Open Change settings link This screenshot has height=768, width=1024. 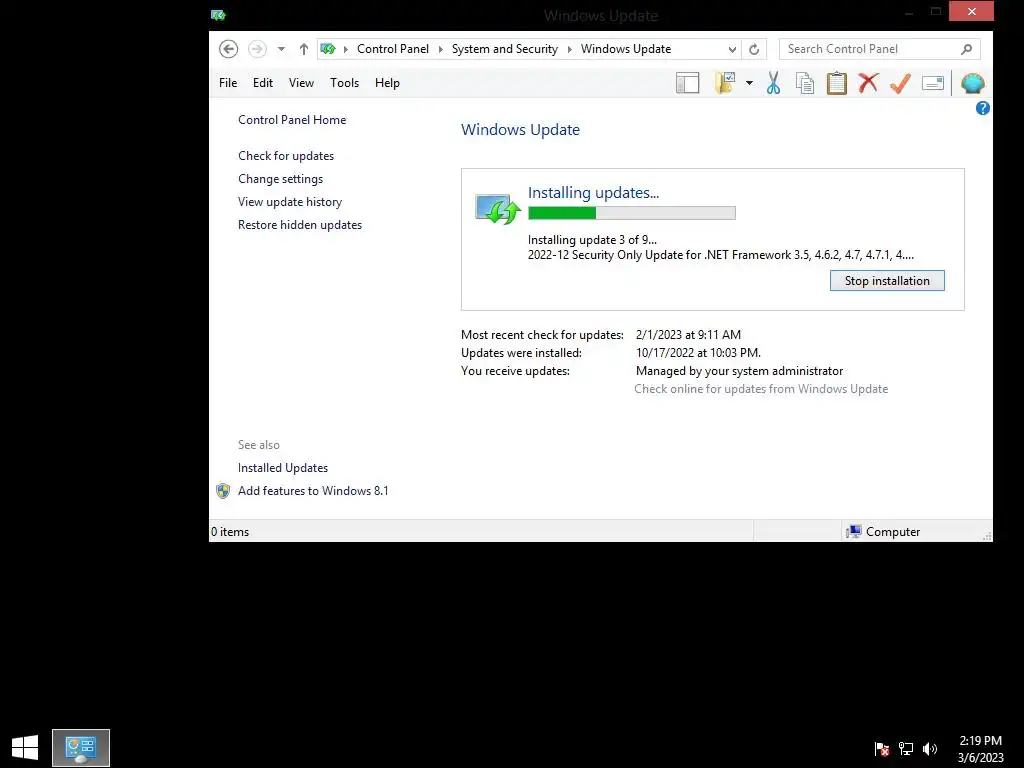pos(280,179)
